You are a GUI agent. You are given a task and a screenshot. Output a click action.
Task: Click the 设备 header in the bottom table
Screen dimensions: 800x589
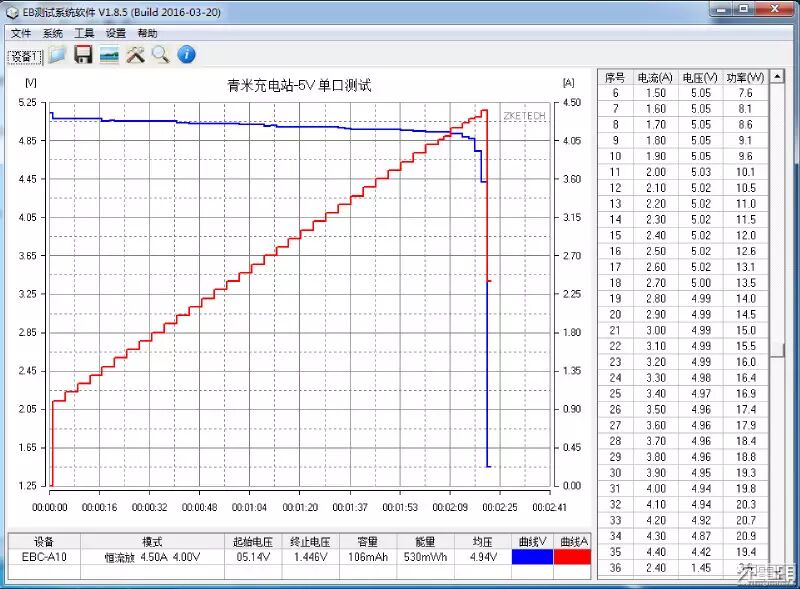point(44,542)
